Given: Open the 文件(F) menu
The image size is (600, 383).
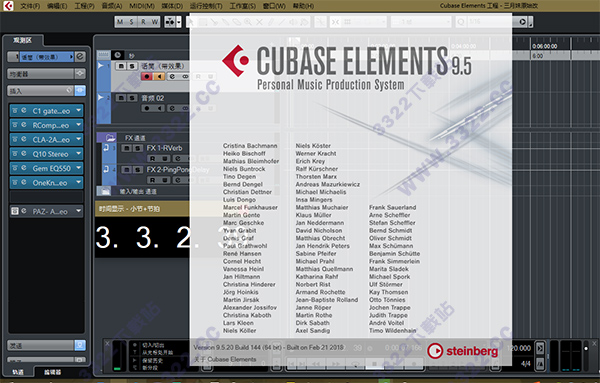Looking at the screenshot, I should [x=30, y=6].
